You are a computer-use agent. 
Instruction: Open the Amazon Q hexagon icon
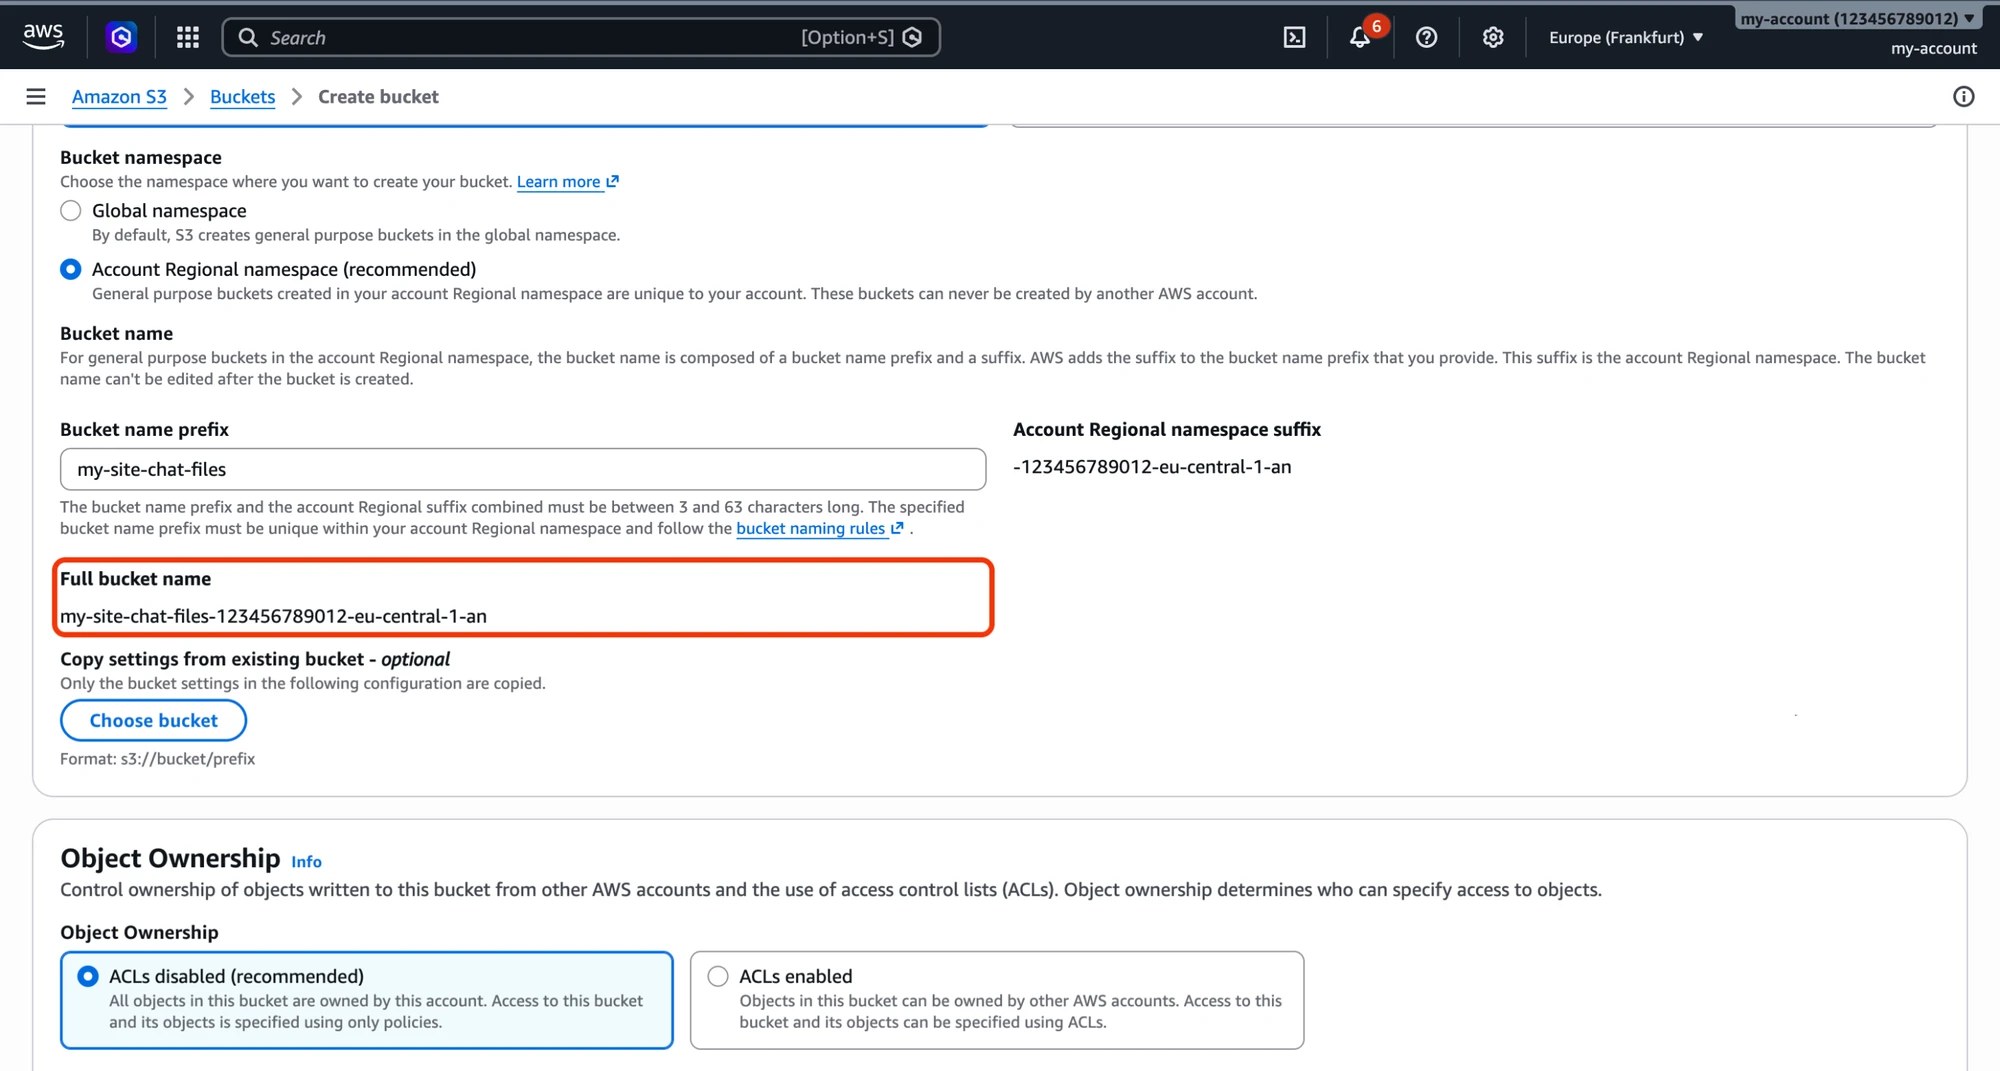click(121, 37)
